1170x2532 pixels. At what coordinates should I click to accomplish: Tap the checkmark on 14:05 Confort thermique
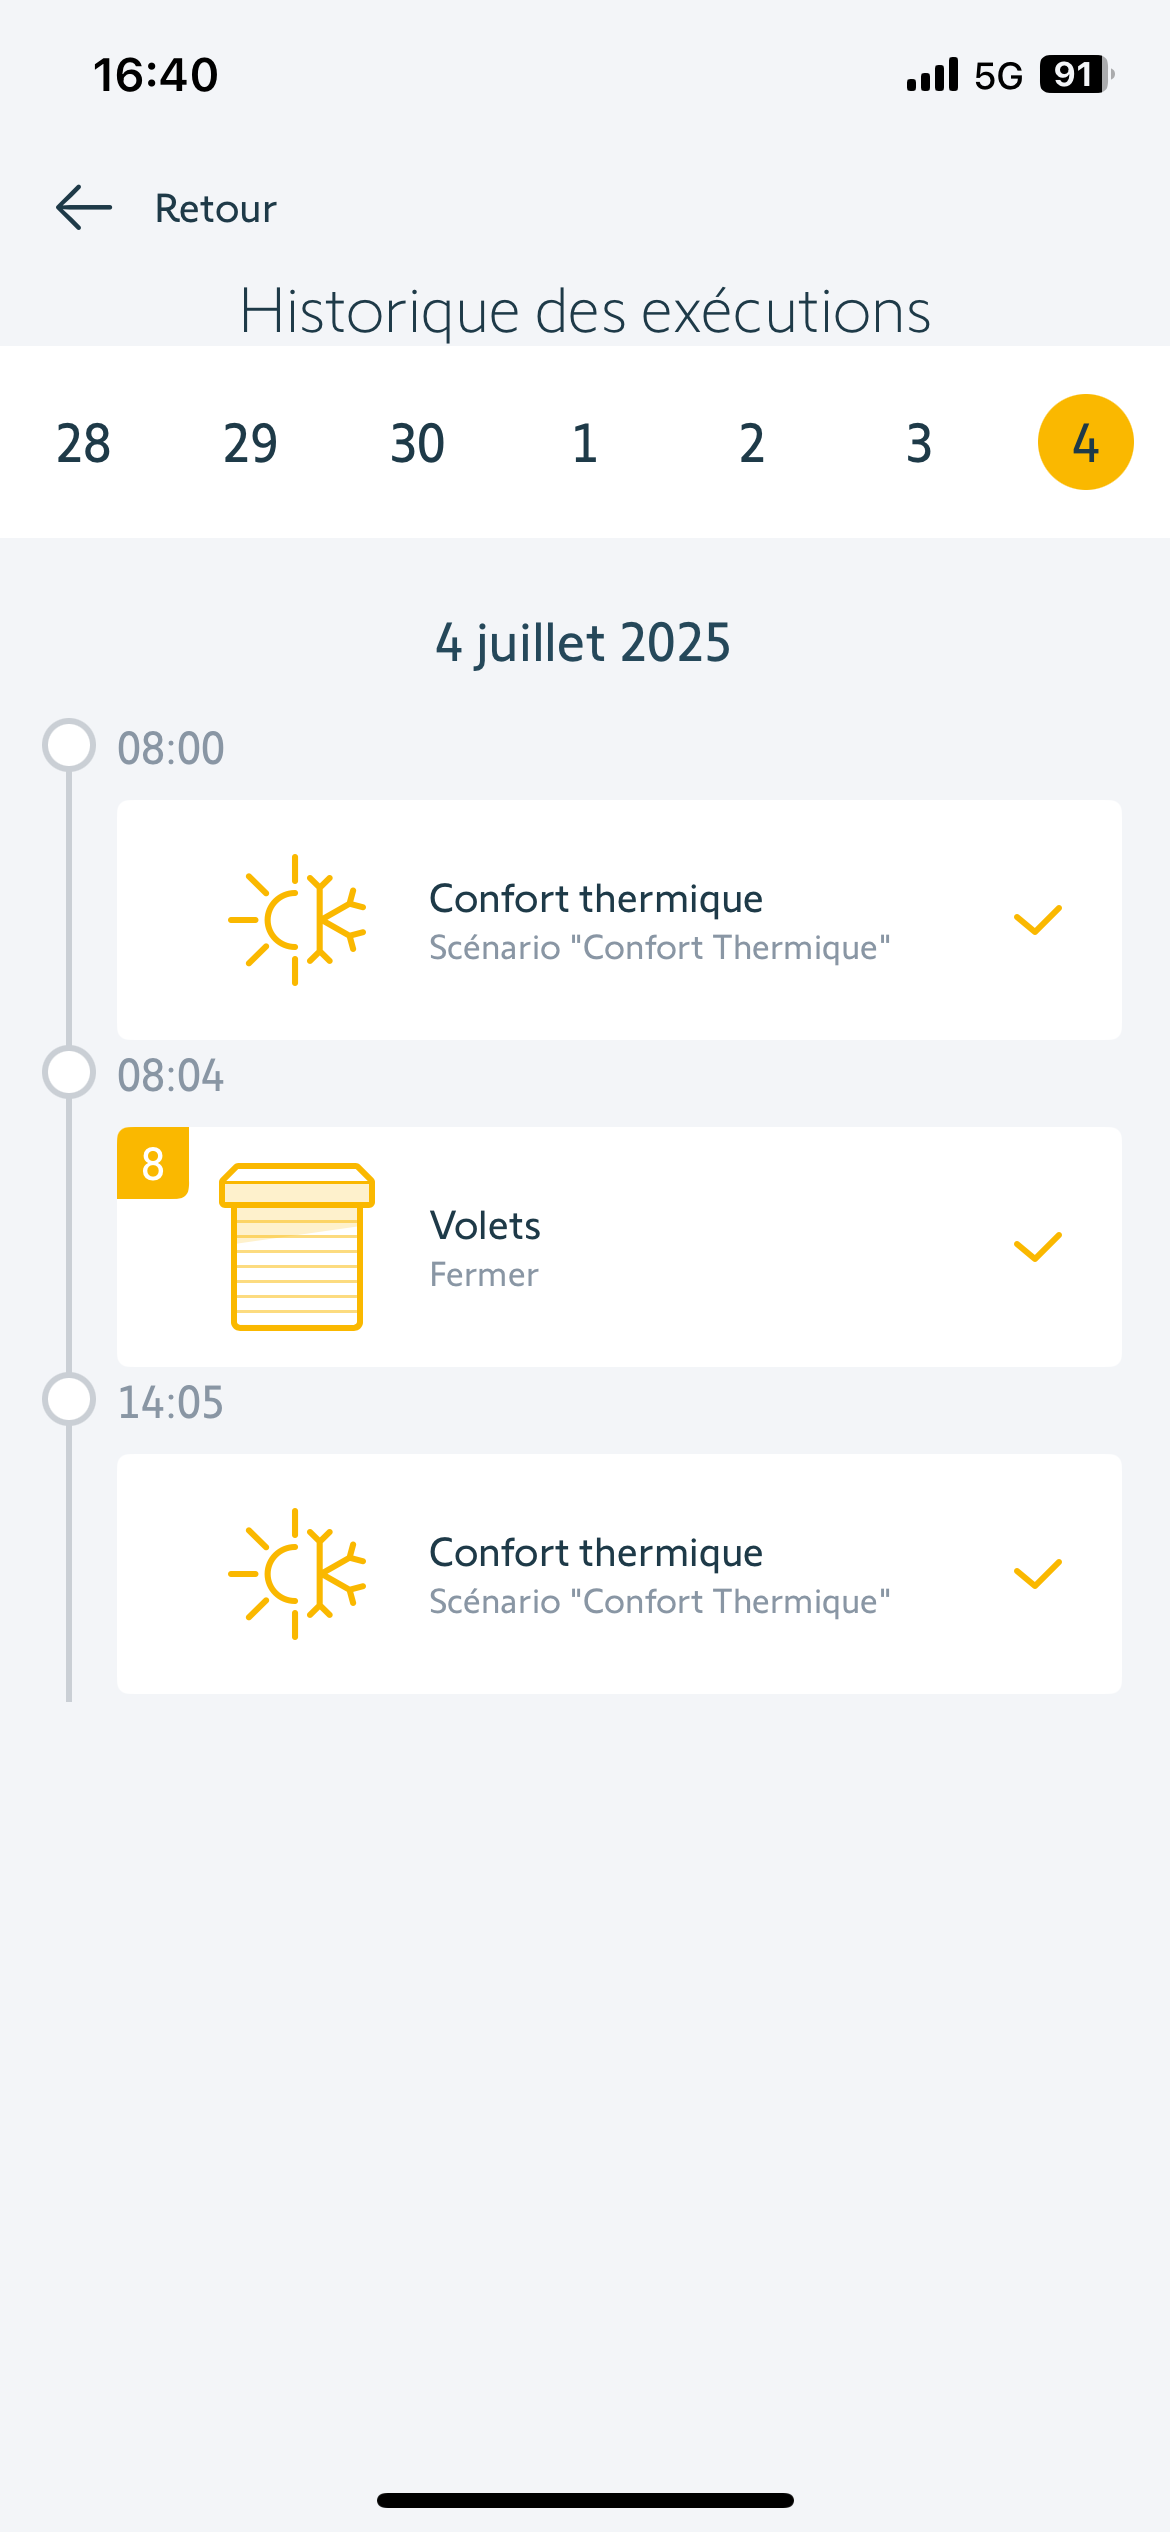pos(1037,1574)
